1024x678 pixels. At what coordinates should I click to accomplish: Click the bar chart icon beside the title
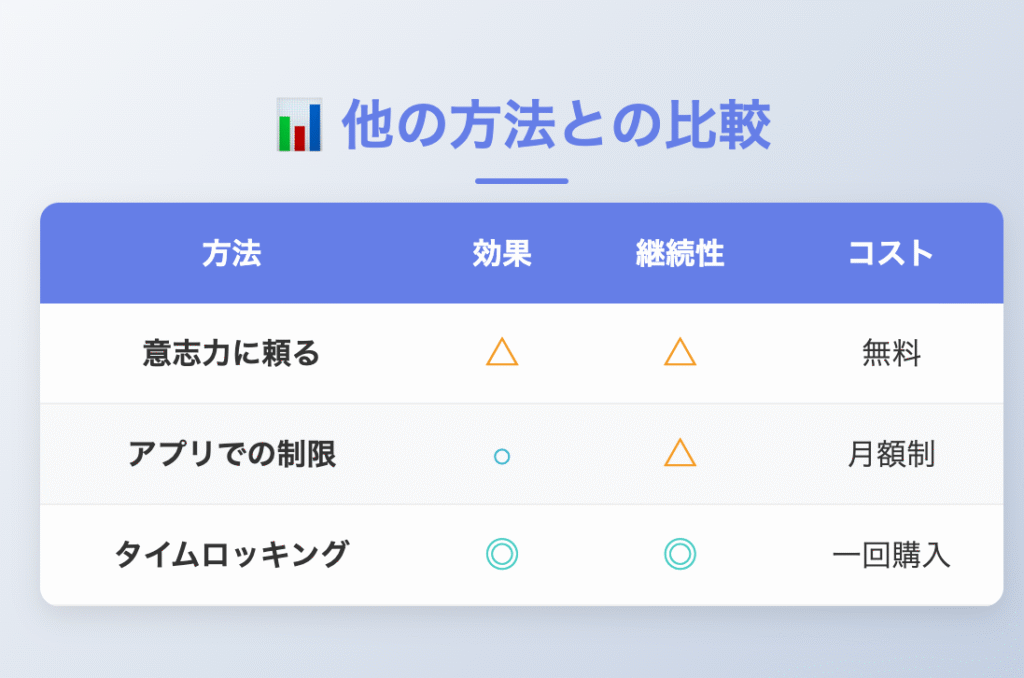[299, 124]
